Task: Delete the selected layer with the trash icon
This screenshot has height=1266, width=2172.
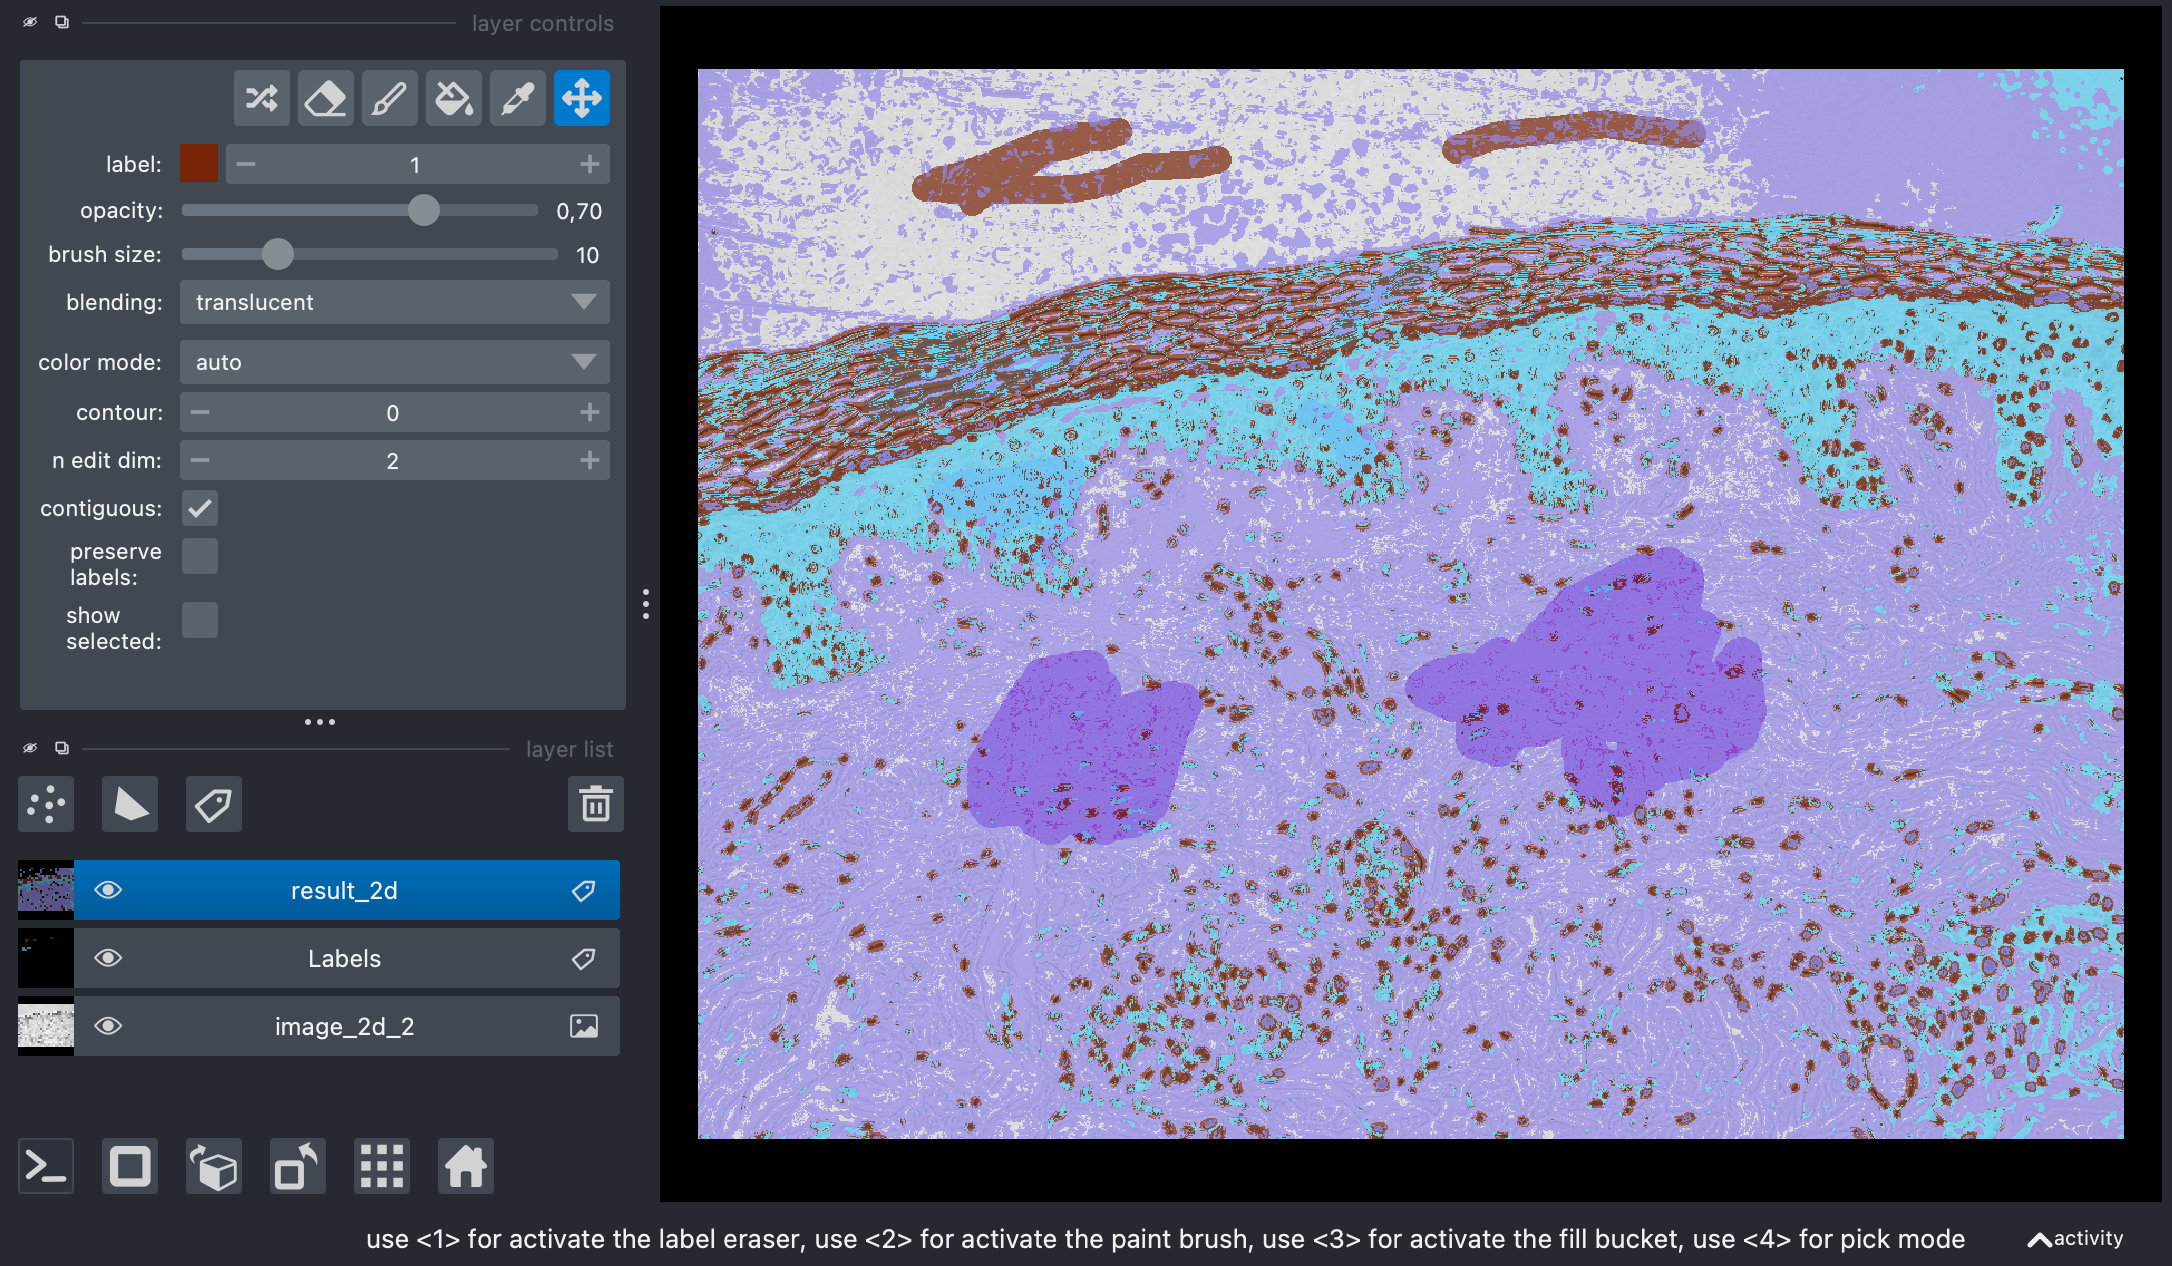Action: [596, 804]
